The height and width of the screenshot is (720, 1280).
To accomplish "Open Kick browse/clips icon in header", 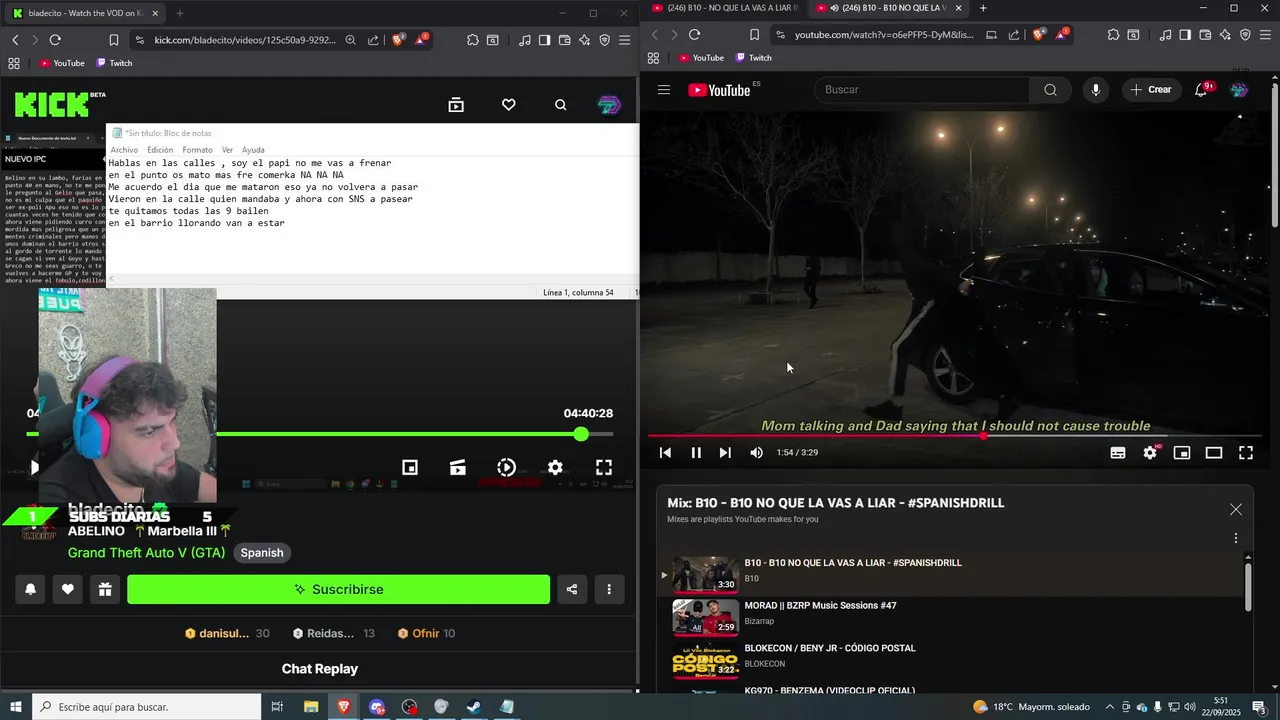I will point(456,105).
